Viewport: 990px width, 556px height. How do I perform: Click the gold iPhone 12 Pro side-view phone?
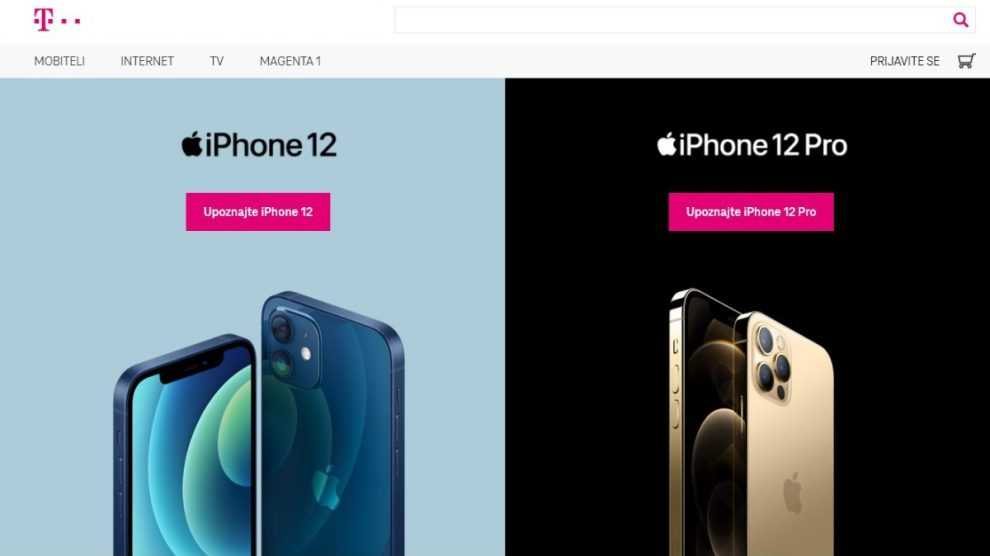[x=702, y=422]
